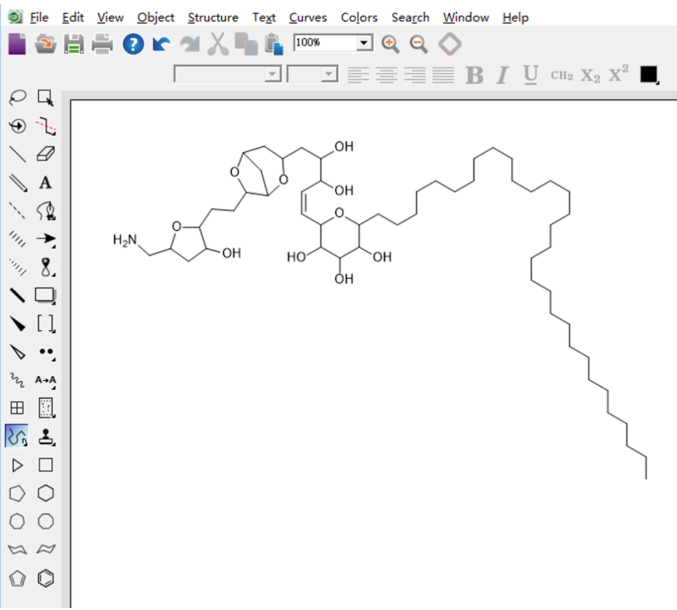Select the Cyclopentane ring tool
The width and height of the screenshot is (677, 610).
[17, 493]
